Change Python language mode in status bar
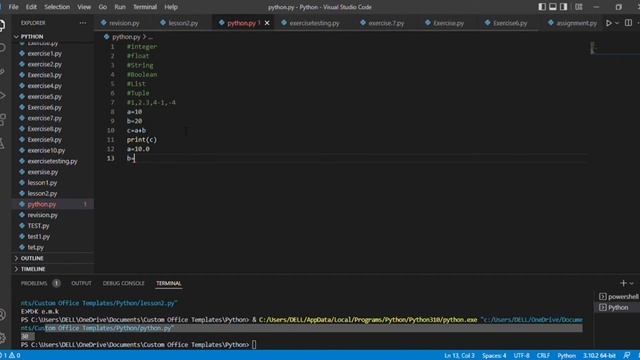 tap(567, 356)
